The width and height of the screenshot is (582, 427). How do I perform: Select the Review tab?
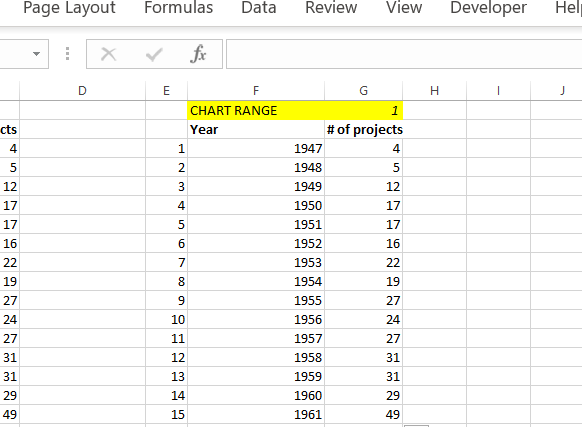[331, 7]
